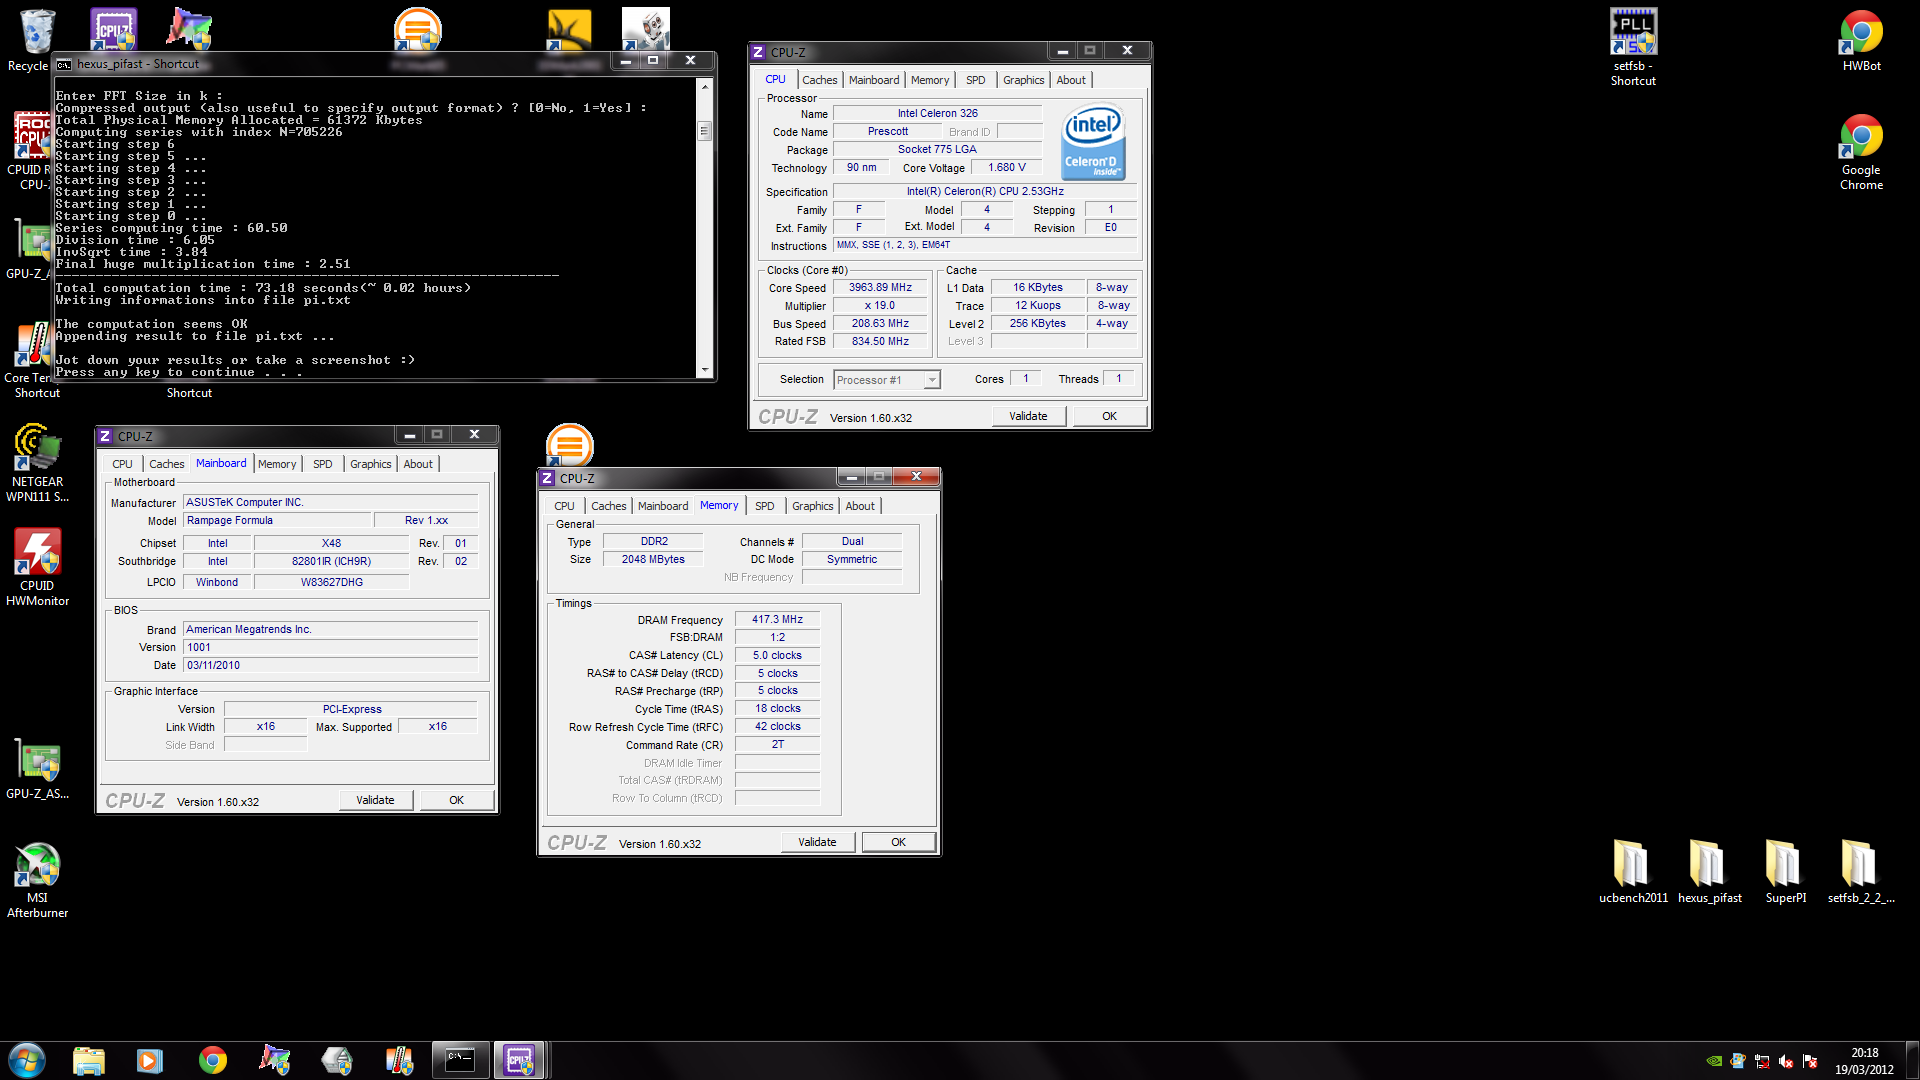Click the Southbridge 82801IR (ICH9R) field

pos(331,562)
